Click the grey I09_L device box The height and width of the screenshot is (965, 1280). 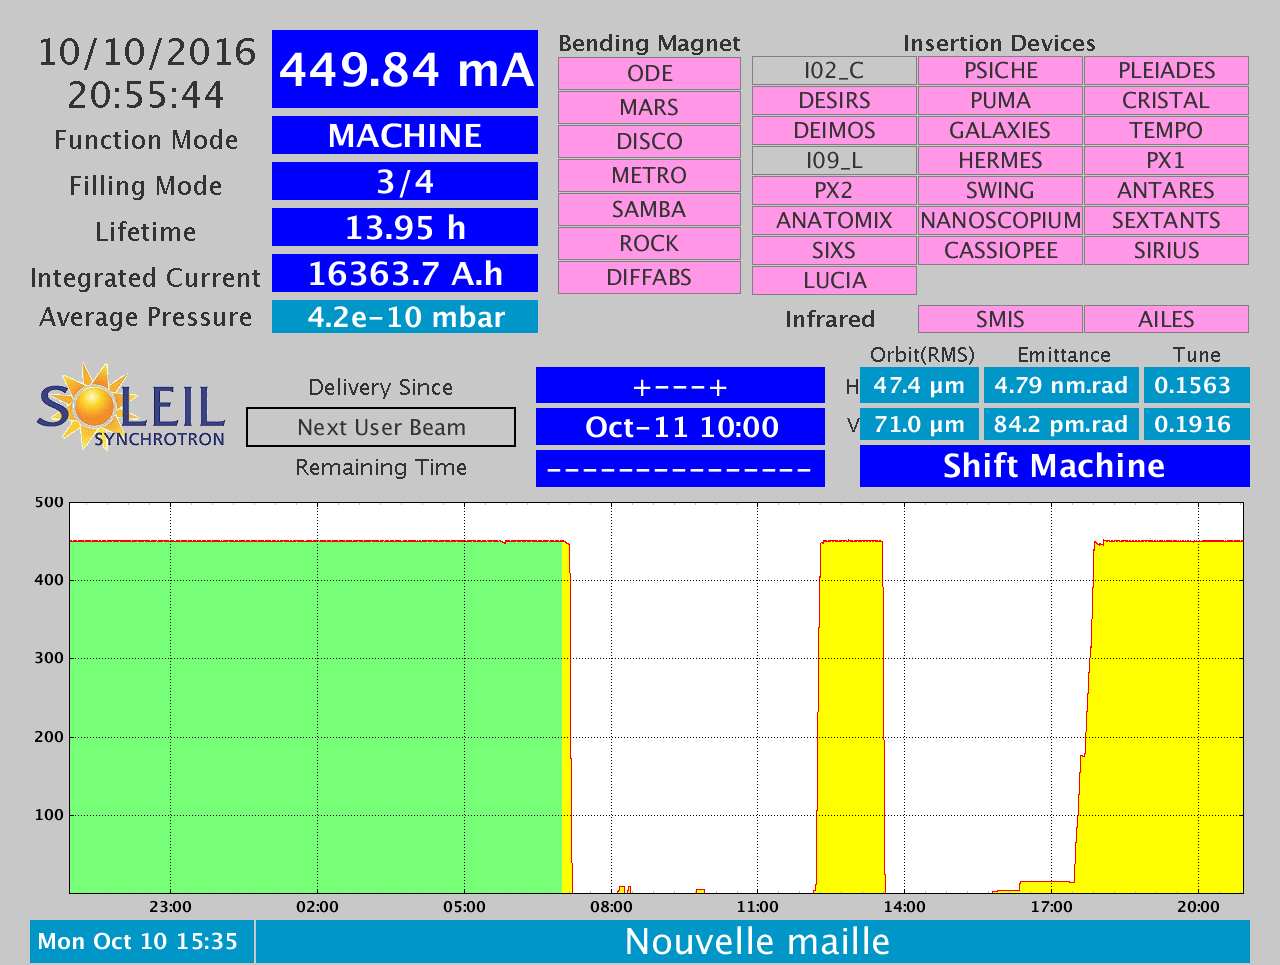click(834, 161)
